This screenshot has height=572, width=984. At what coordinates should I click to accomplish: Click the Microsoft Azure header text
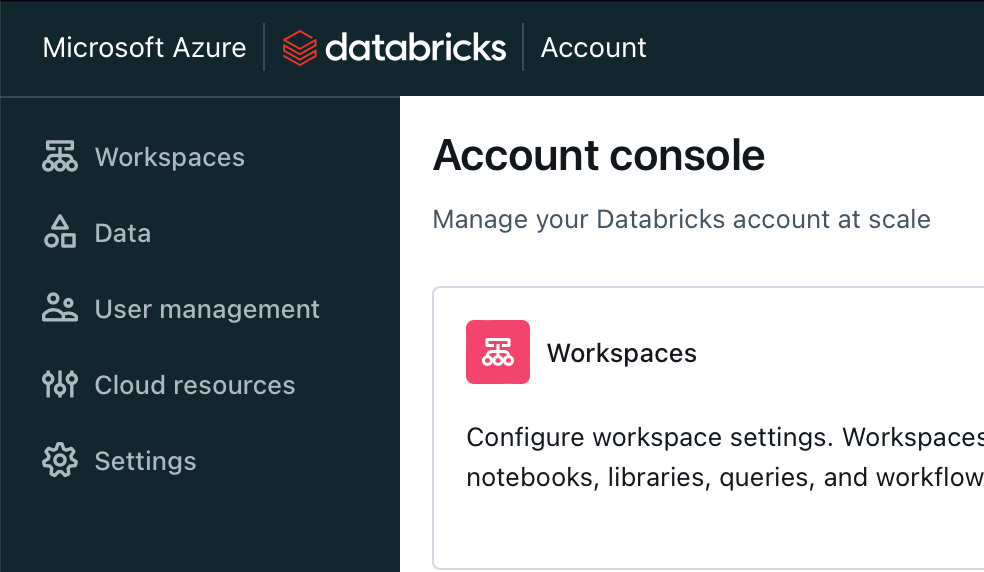point(144,48)
